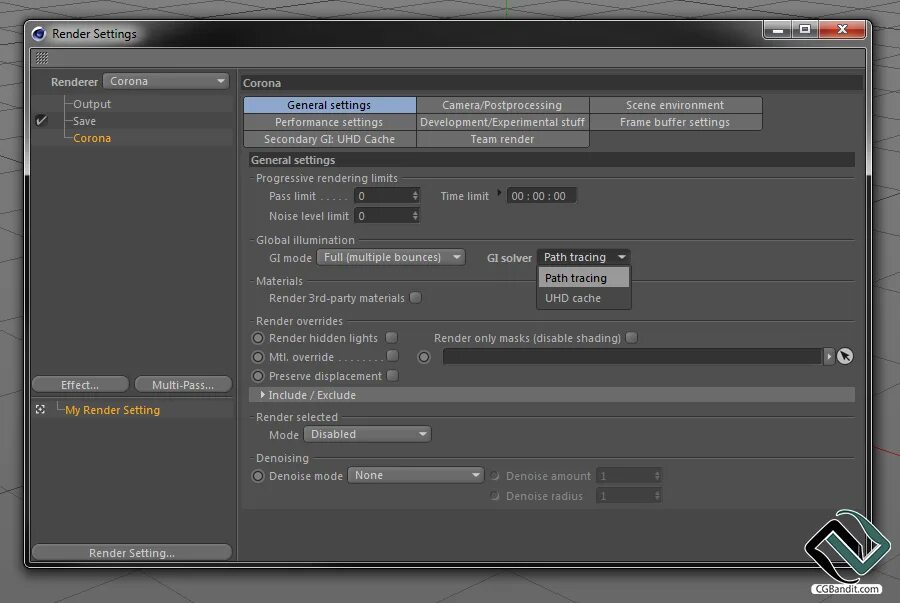
Task: Enable Mtl. override checkbox
Action: click(x=393, y=356)
